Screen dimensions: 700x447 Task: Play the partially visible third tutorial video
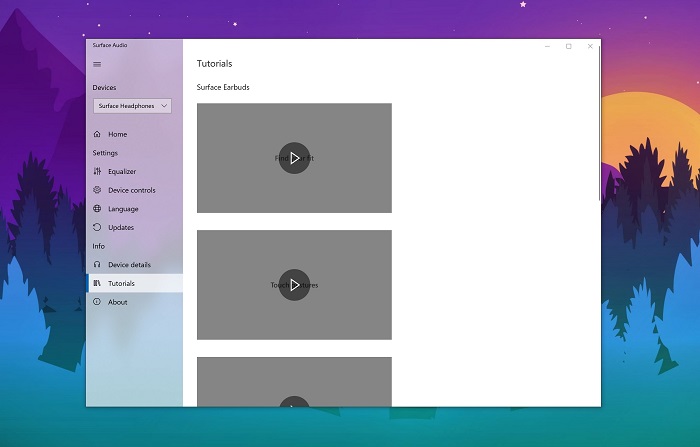294,401
